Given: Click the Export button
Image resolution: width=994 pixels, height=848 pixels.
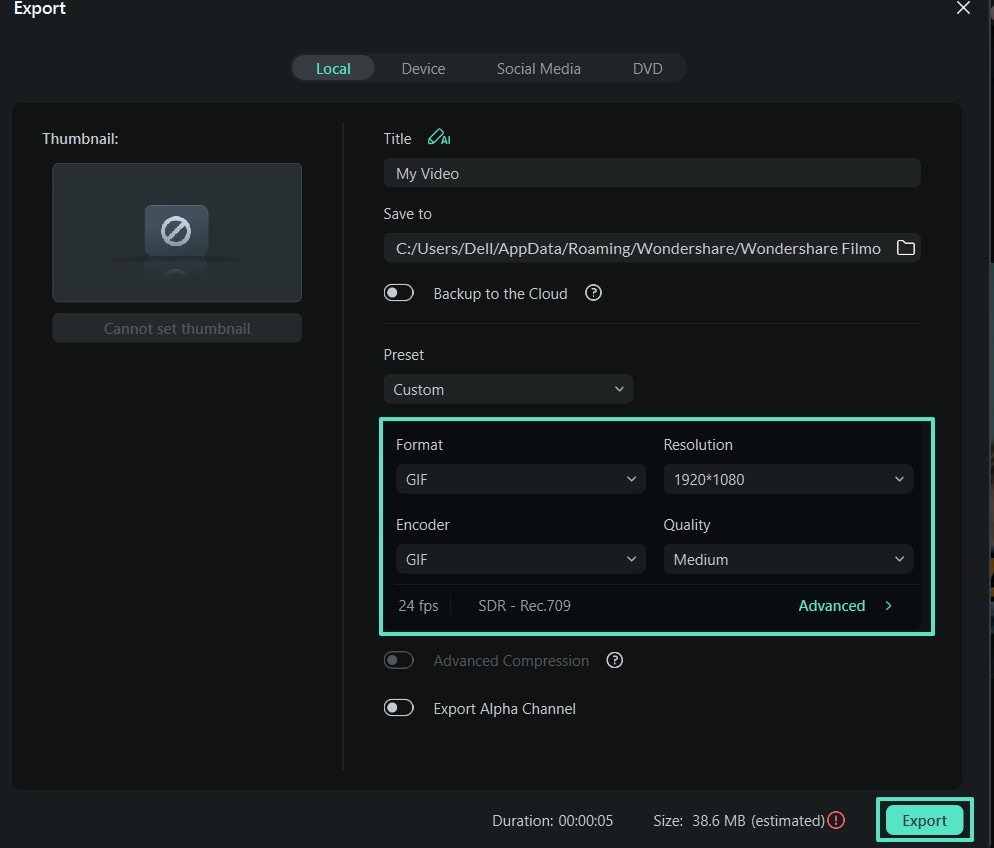Looking at the screenshot, I should tap(924, 820).
